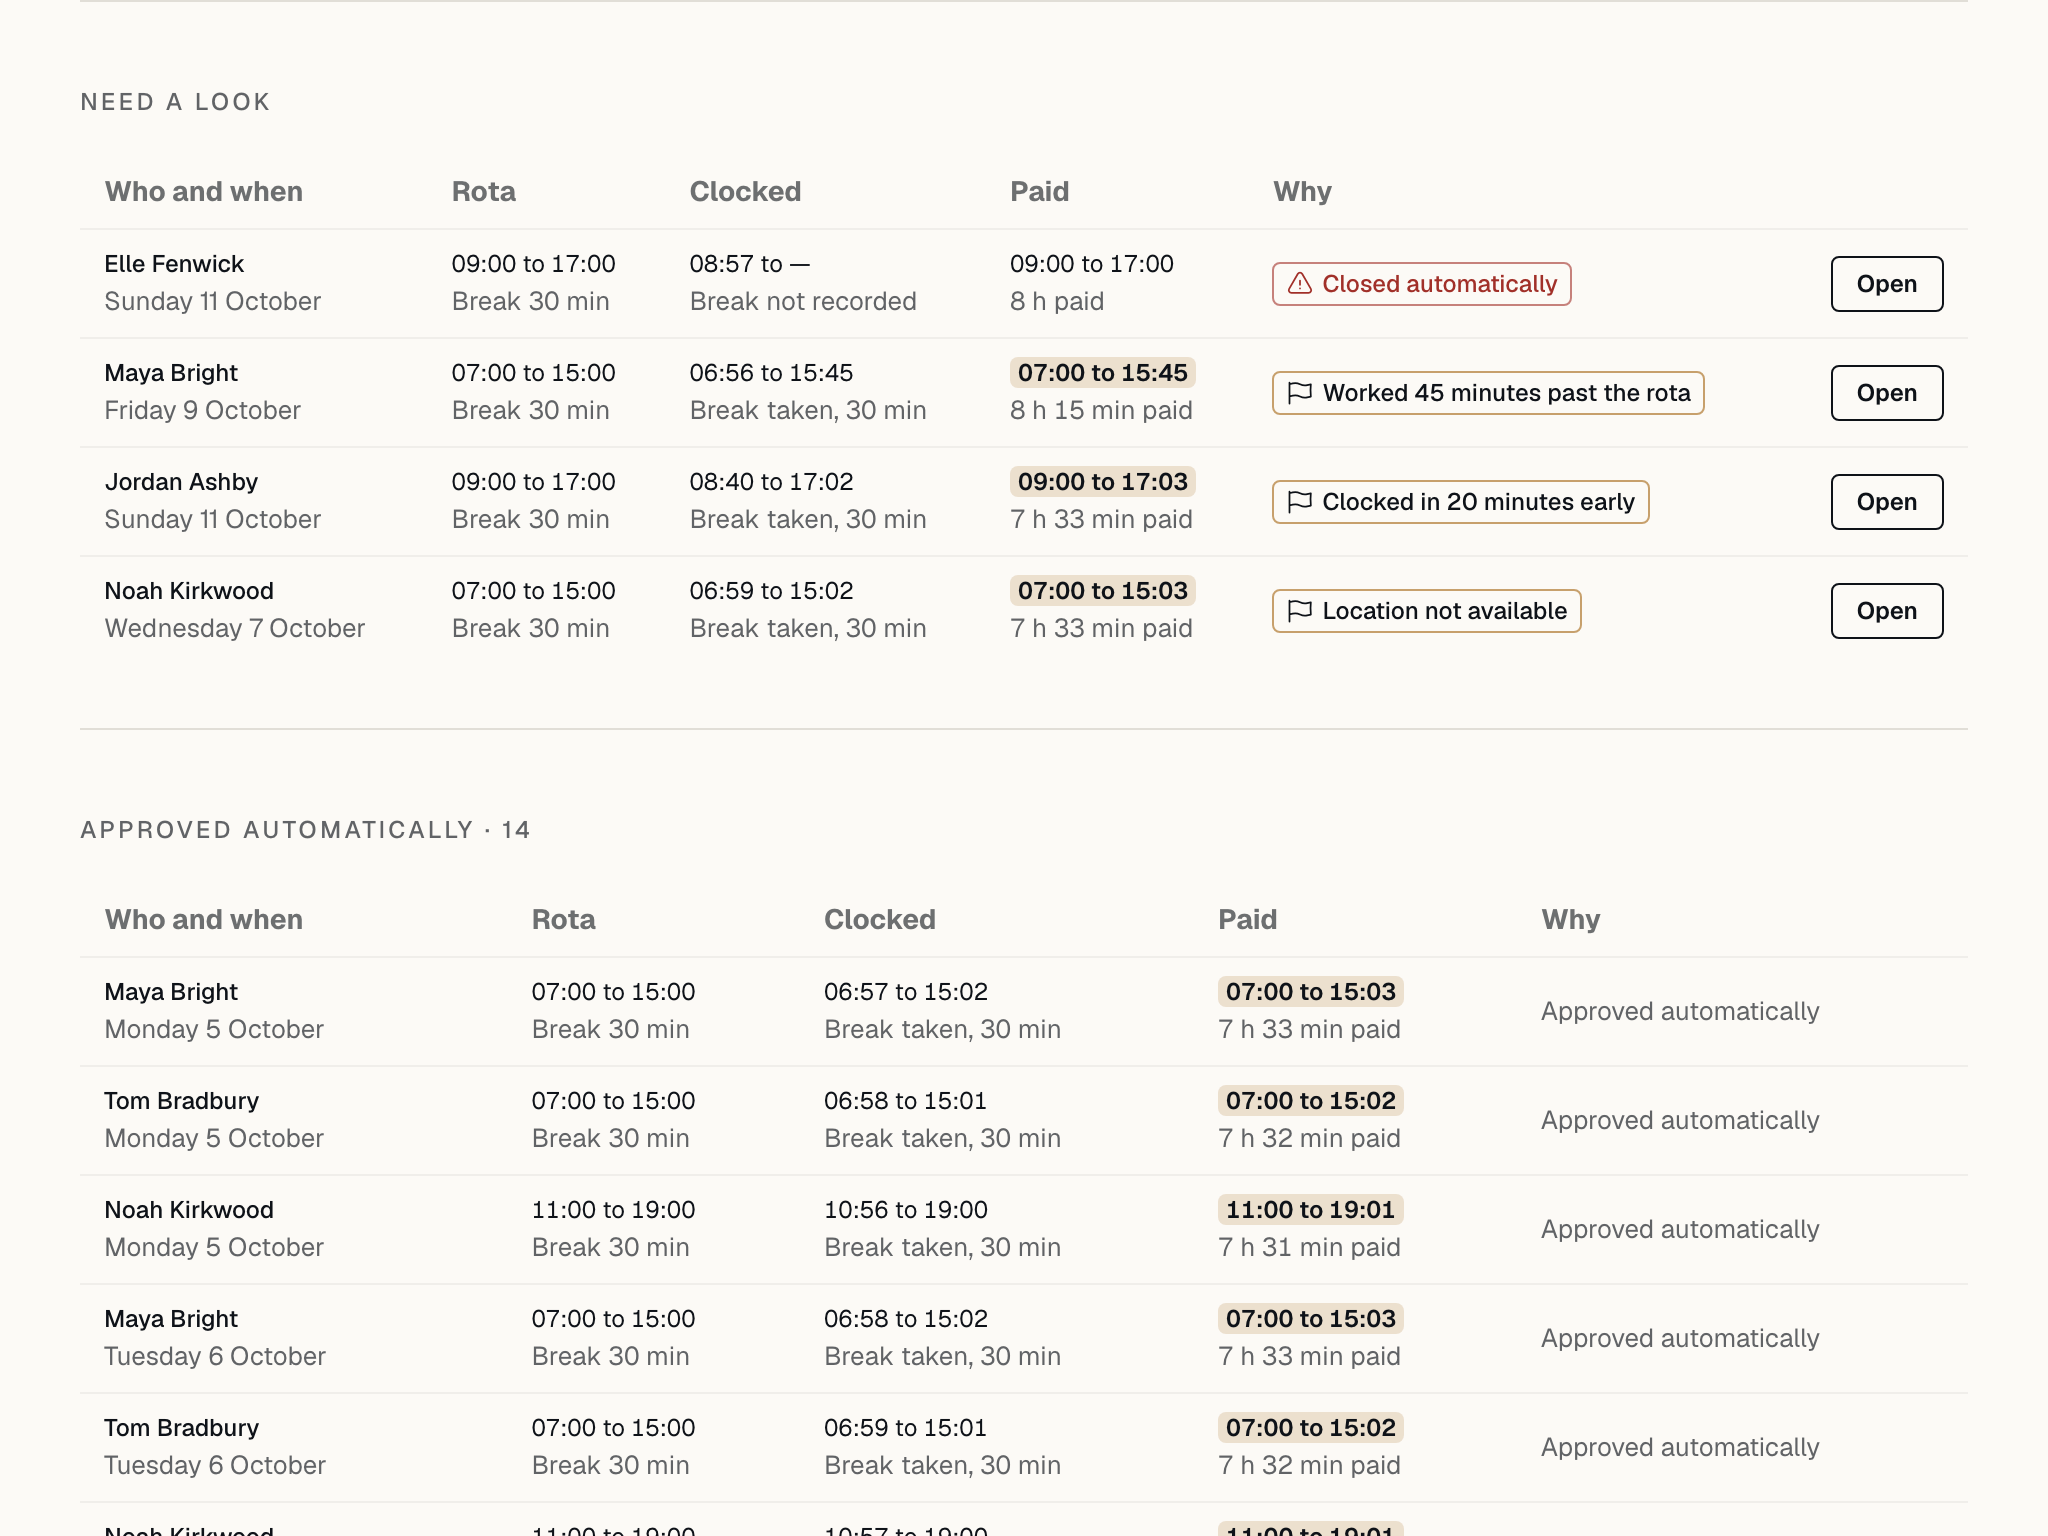2048x1536 pixels.
Task: Click the Clocked in 20 minutes early label
Action: click(1478, 502)
